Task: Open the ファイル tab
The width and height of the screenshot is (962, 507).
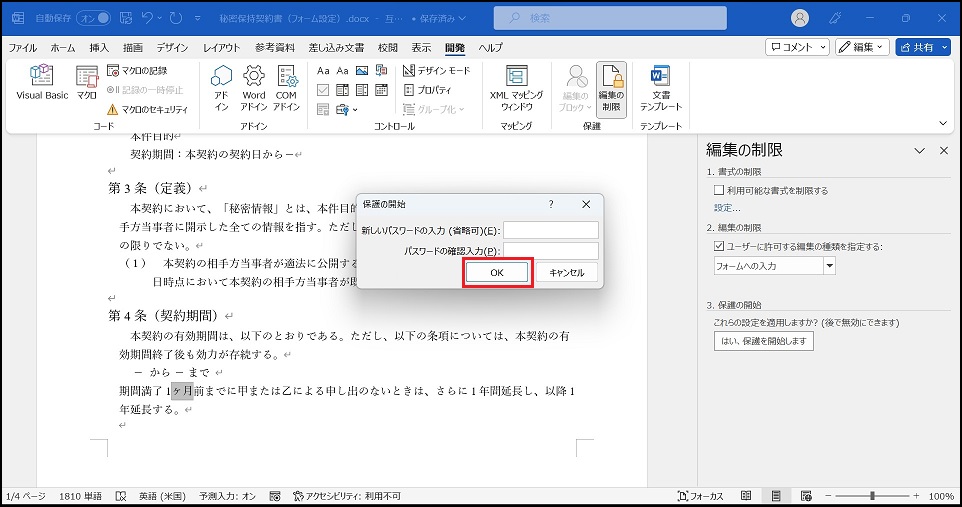Action: (23, 47)
